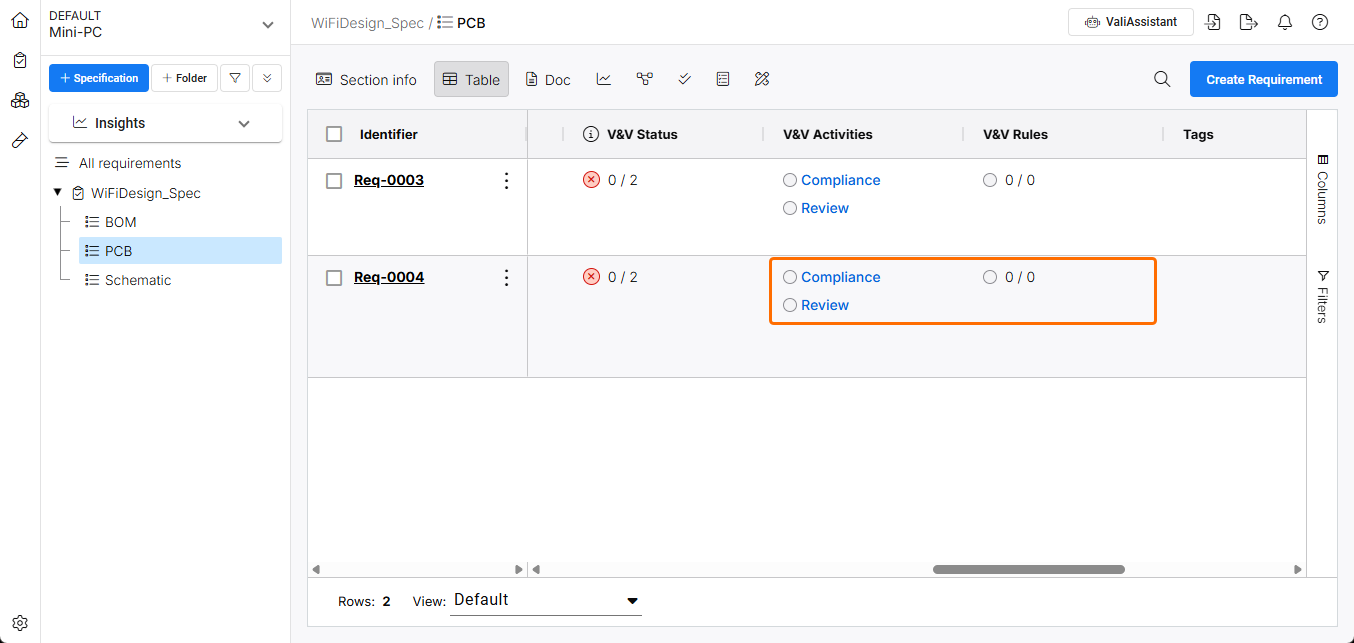Click the help question mark icon
Image resolution: width=1354 pixels, height=643 pixels.
[1320, 22]
